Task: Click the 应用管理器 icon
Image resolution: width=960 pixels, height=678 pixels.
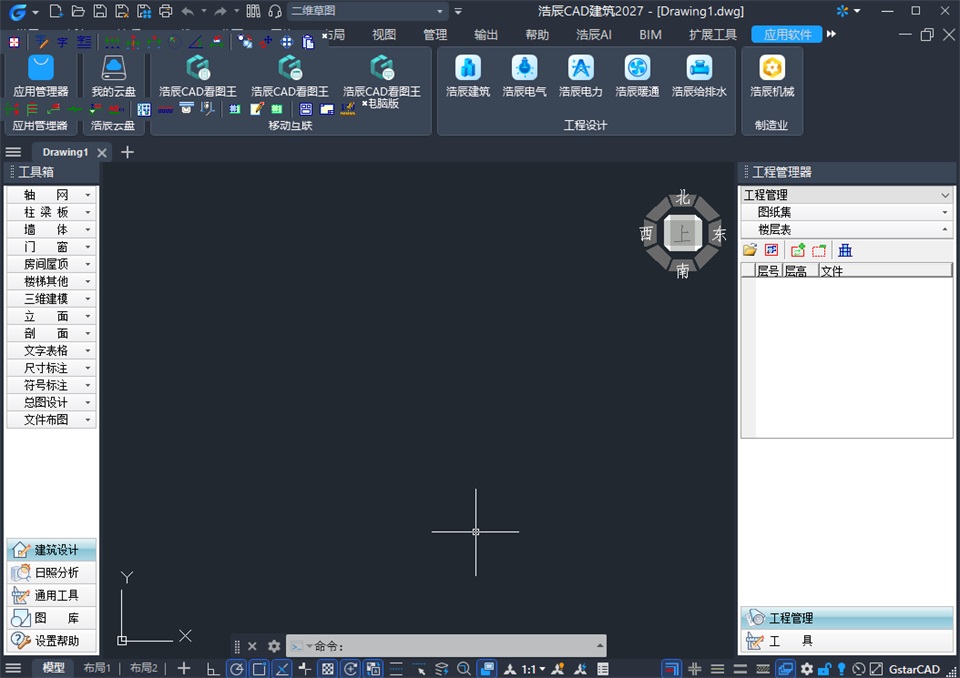Action: coord(40,76)
